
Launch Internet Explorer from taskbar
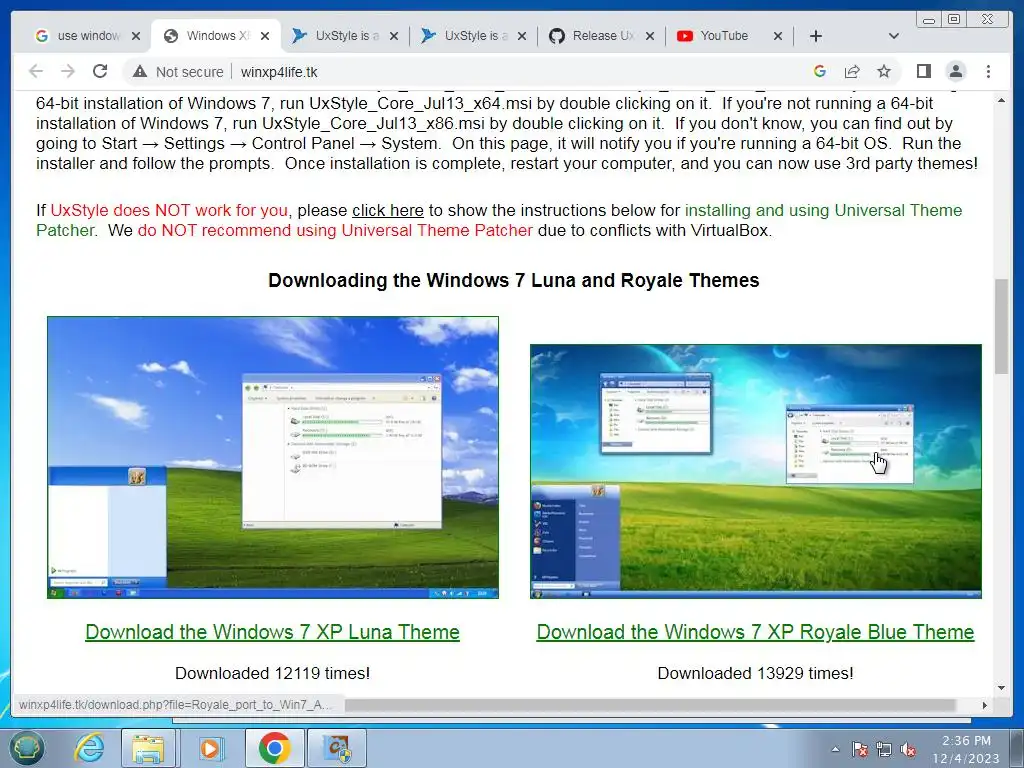pos(89,748)
